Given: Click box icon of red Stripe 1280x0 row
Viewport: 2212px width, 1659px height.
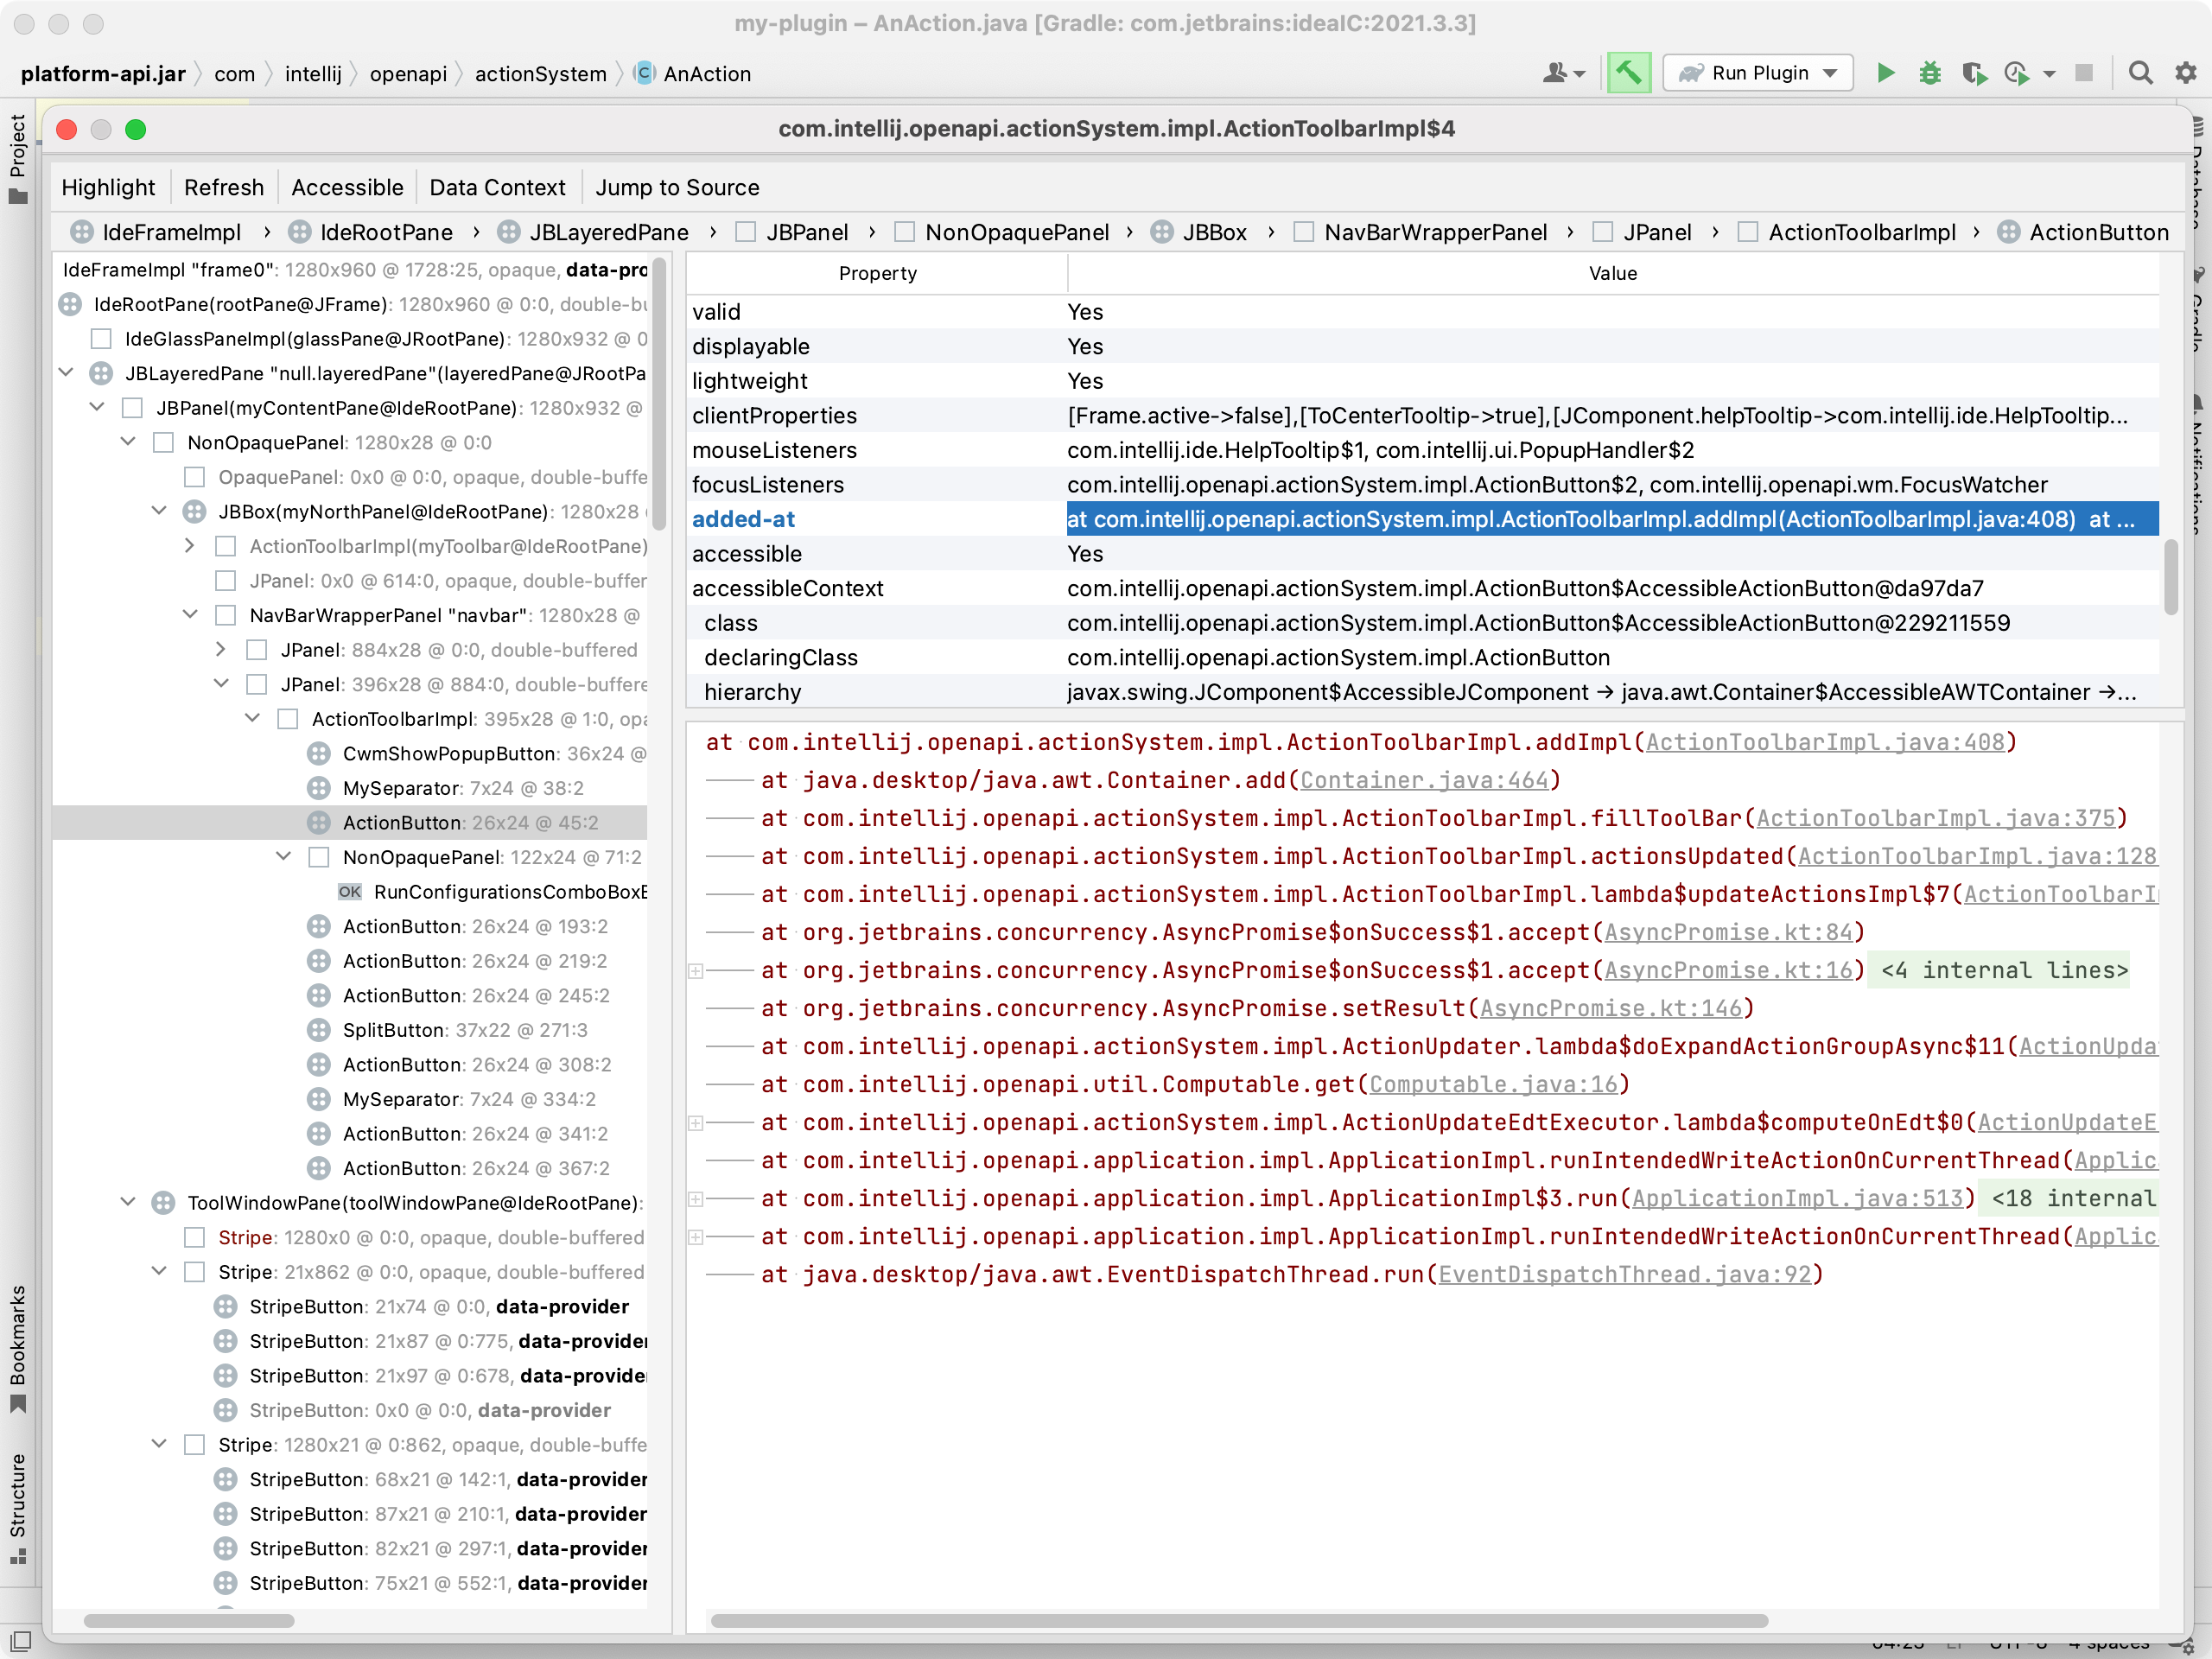Looking at the screenshot, I should tap(195, 1238).
